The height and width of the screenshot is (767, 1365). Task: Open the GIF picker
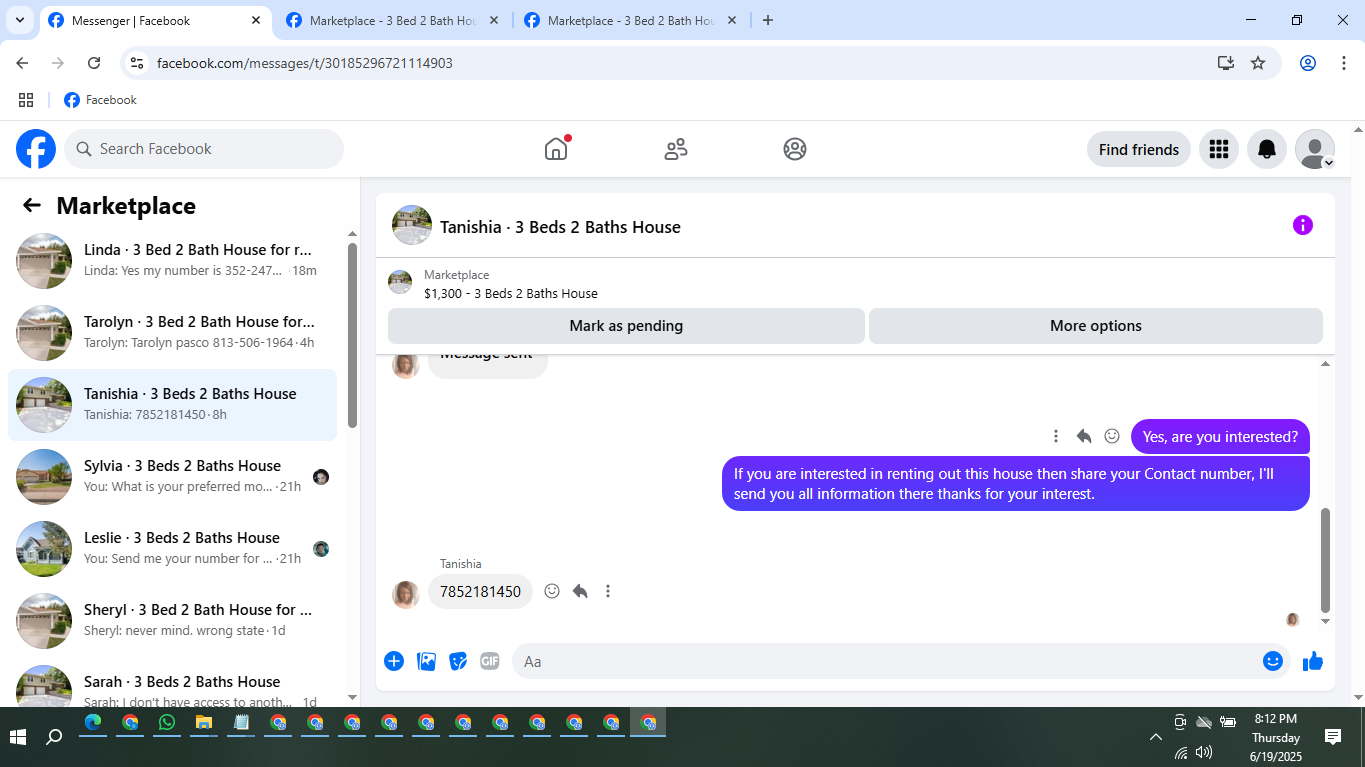click(489, 661)
